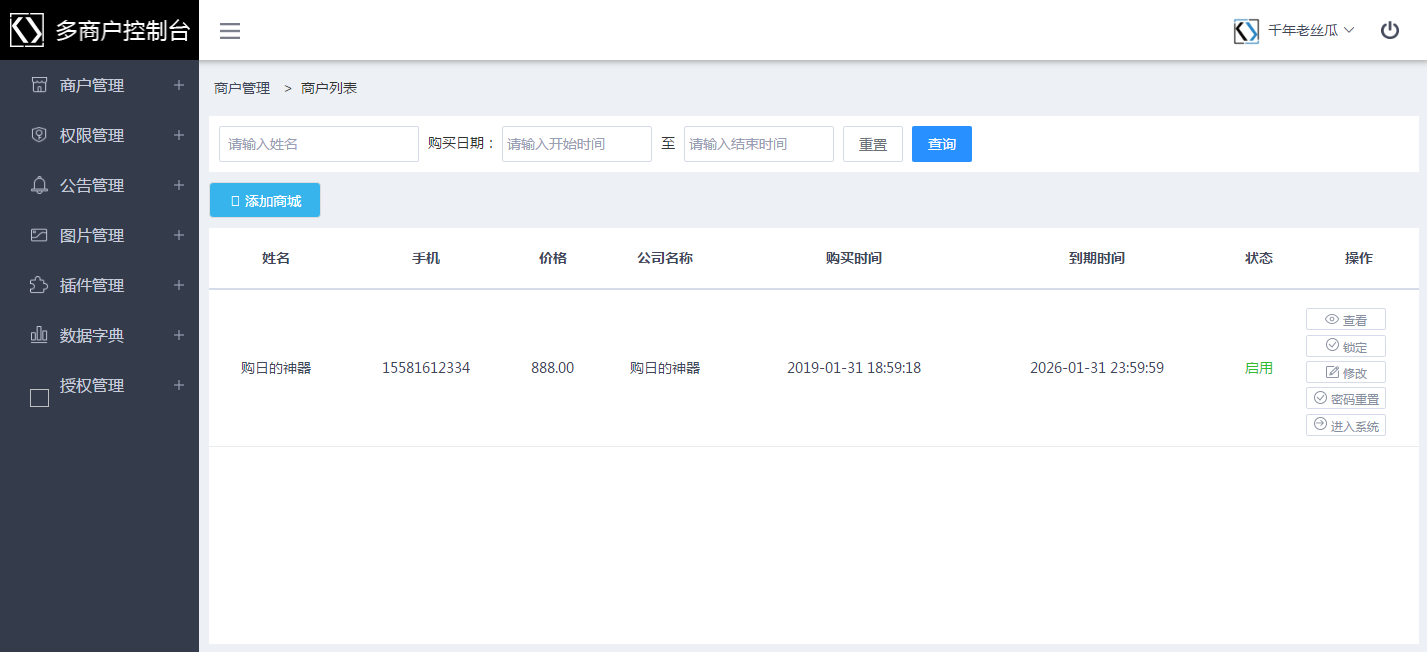Click the user avatar beside 千年老丝瓜

1246,31
